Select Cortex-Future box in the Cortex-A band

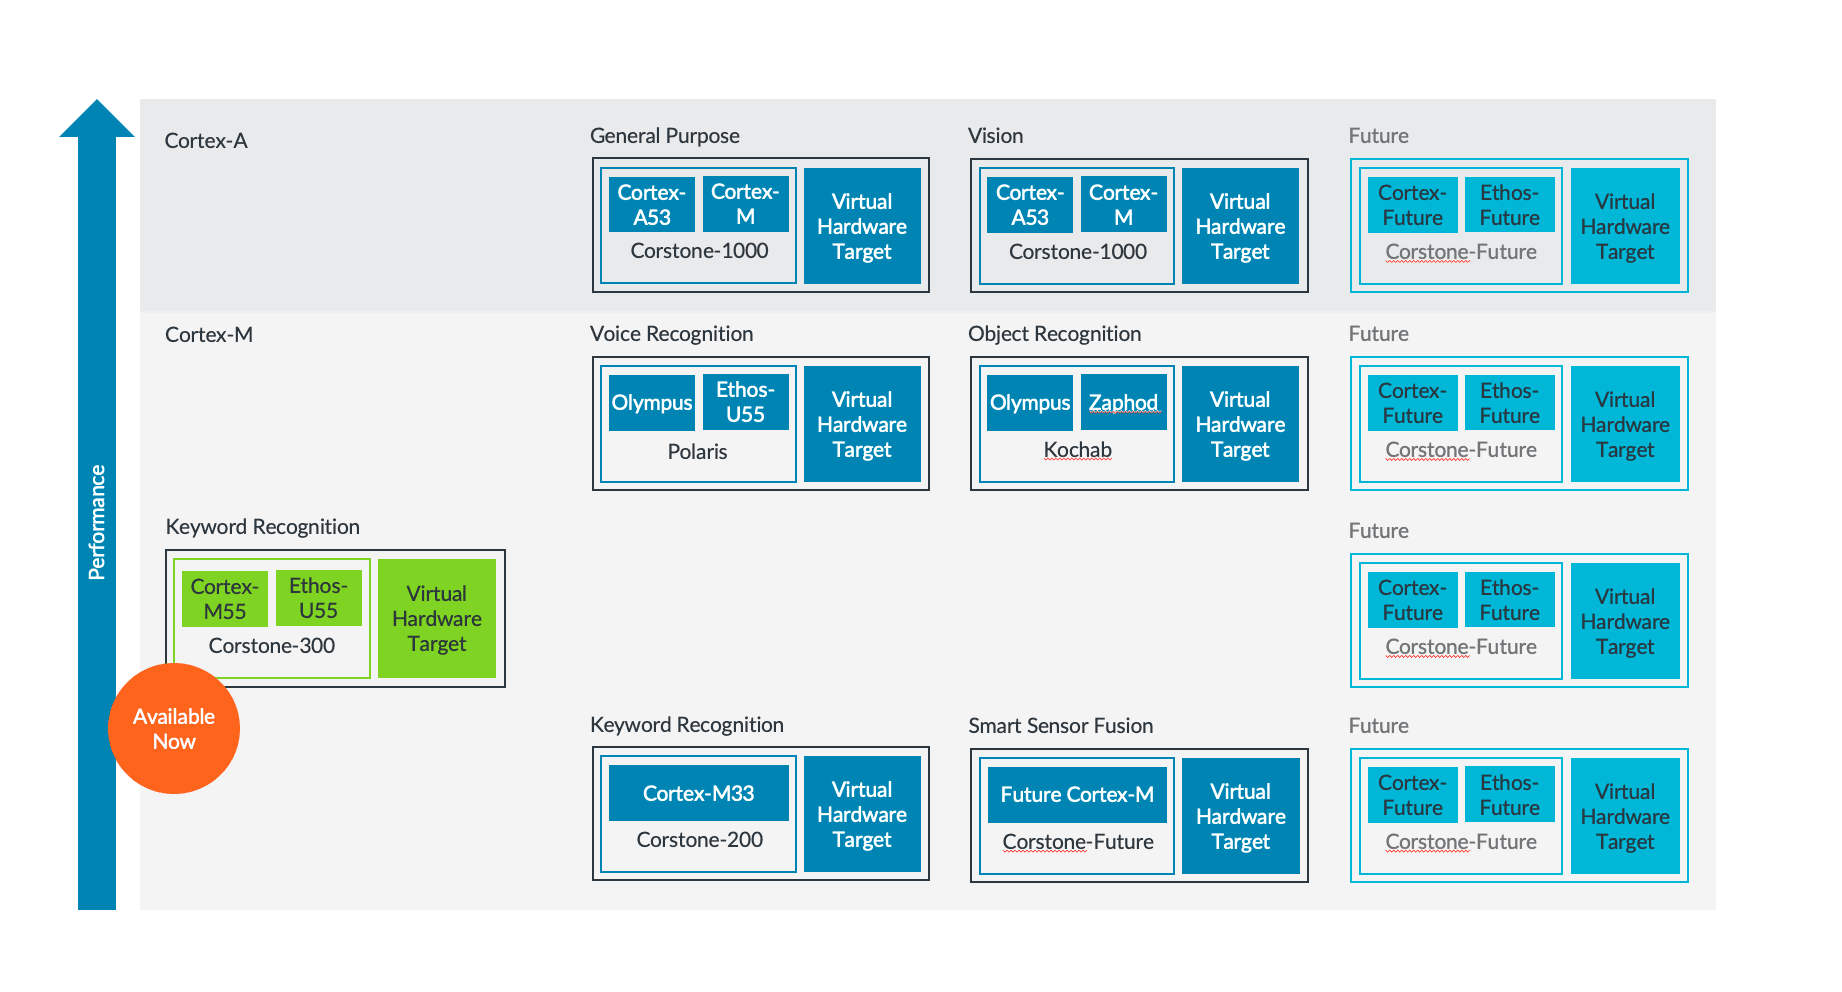tap(1411, 205)
